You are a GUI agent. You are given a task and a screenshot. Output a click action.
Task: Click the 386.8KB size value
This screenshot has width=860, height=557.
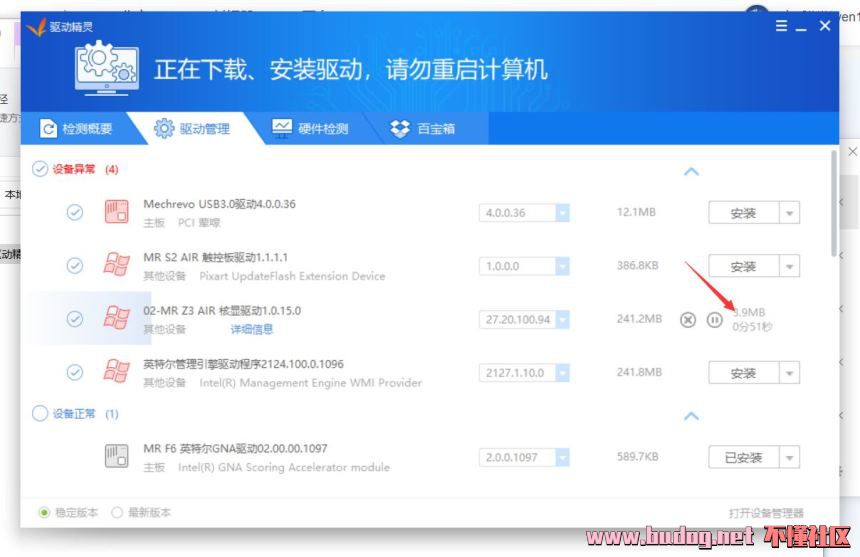tap(637, 265)
